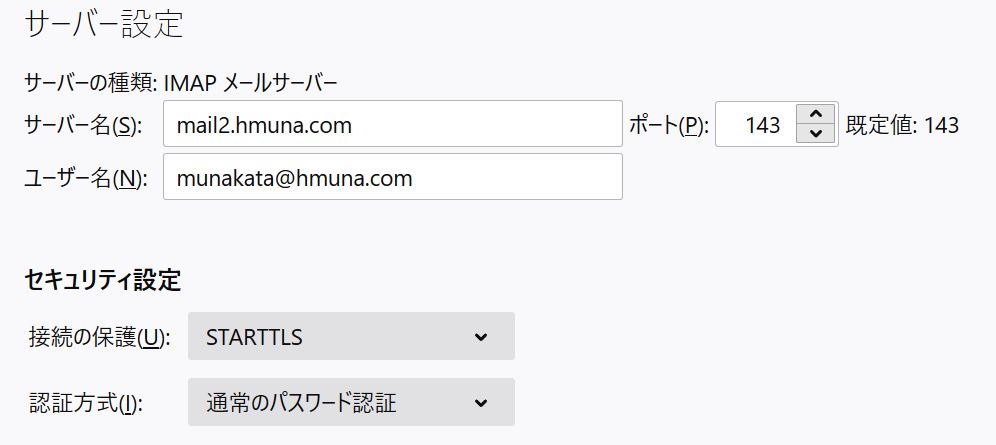Click the chevron on 通常のパスワード認証 dropdown

point(480,403)
